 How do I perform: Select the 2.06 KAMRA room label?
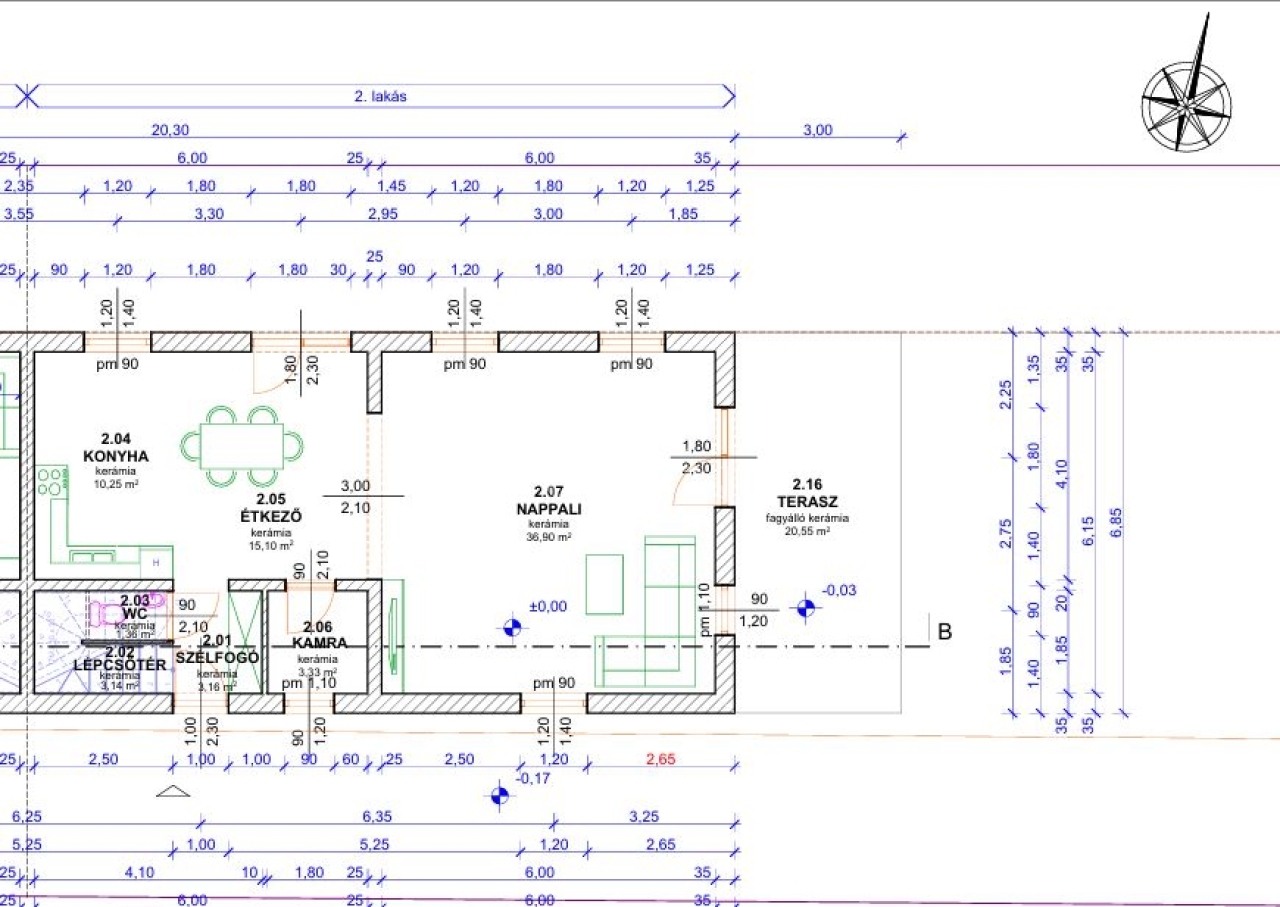tap(320, 634)
